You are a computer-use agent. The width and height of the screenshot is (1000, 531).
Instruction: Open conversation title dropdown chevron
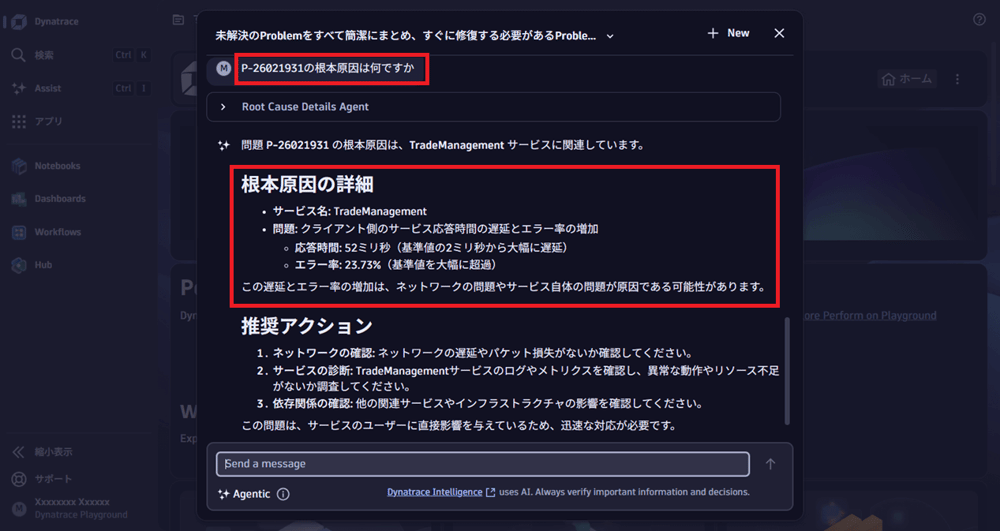click(x=610, y=35)
